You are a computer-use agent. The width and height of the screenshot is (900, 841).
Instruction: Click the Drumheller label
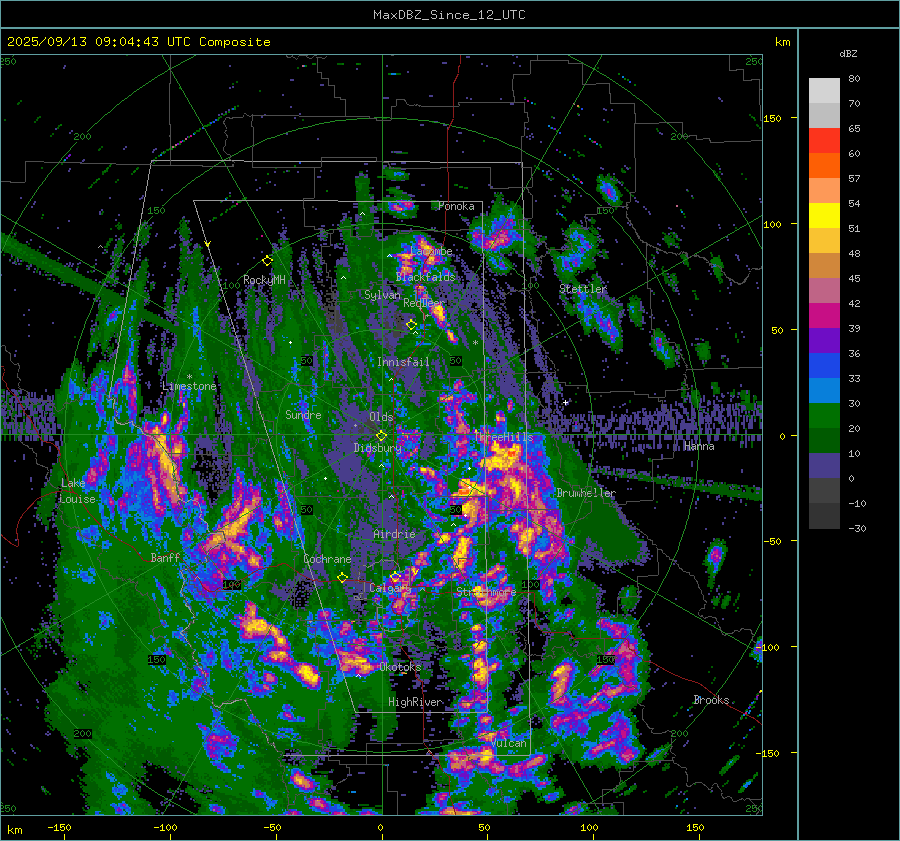[x=586, y=493]
